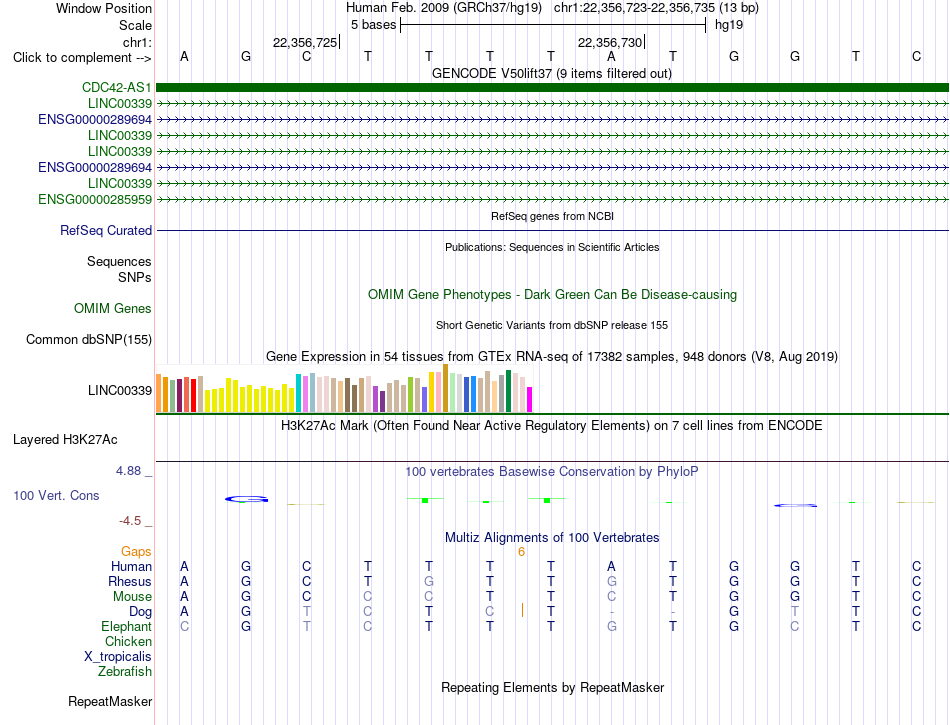The height and width of the screenshot is (725, 950).
Task: Select the X_tropicalis species label
Action: [118, 657]
